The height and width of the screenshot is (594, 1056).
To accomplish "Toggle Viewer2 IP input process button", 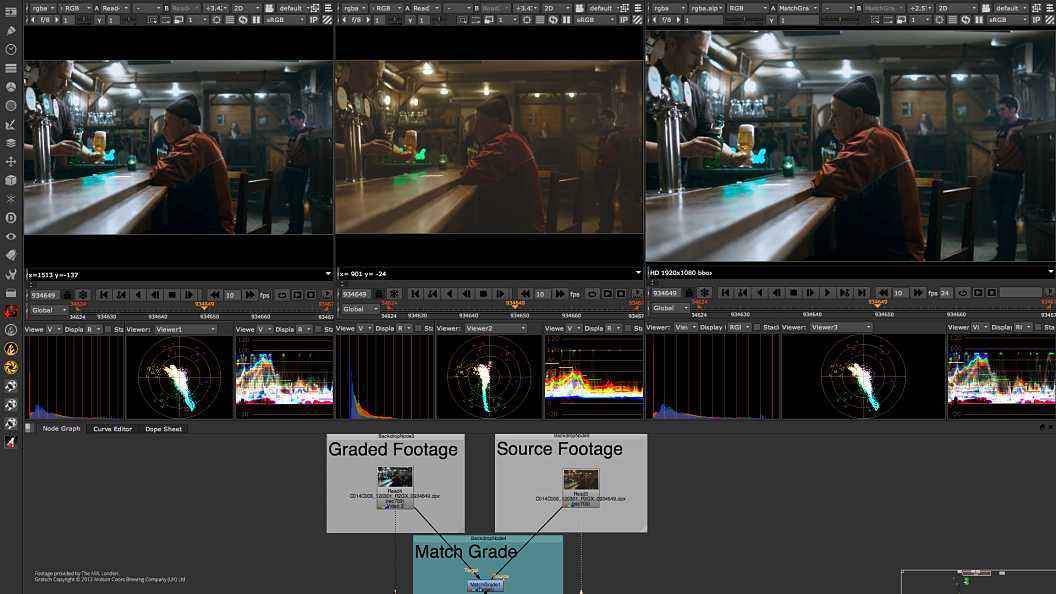I will click(624, 20).
